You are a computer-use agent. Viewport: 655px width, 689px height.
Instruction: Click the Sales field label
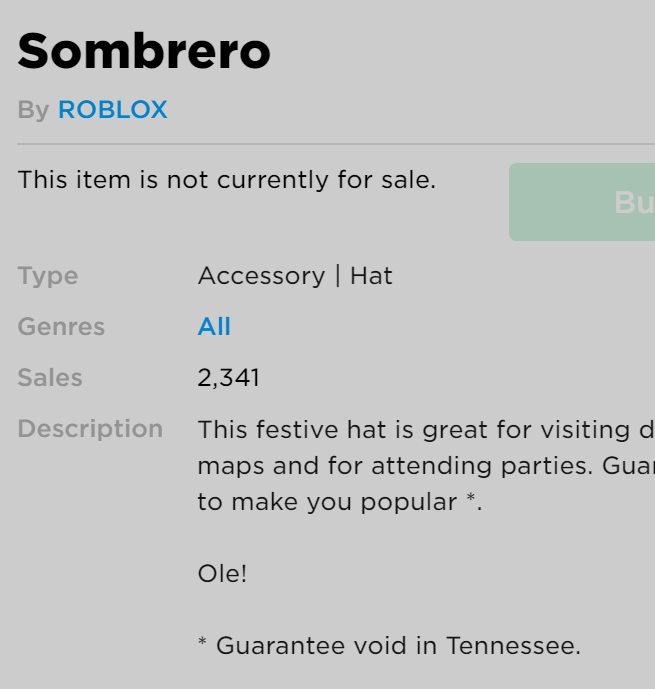pos(50,378)
